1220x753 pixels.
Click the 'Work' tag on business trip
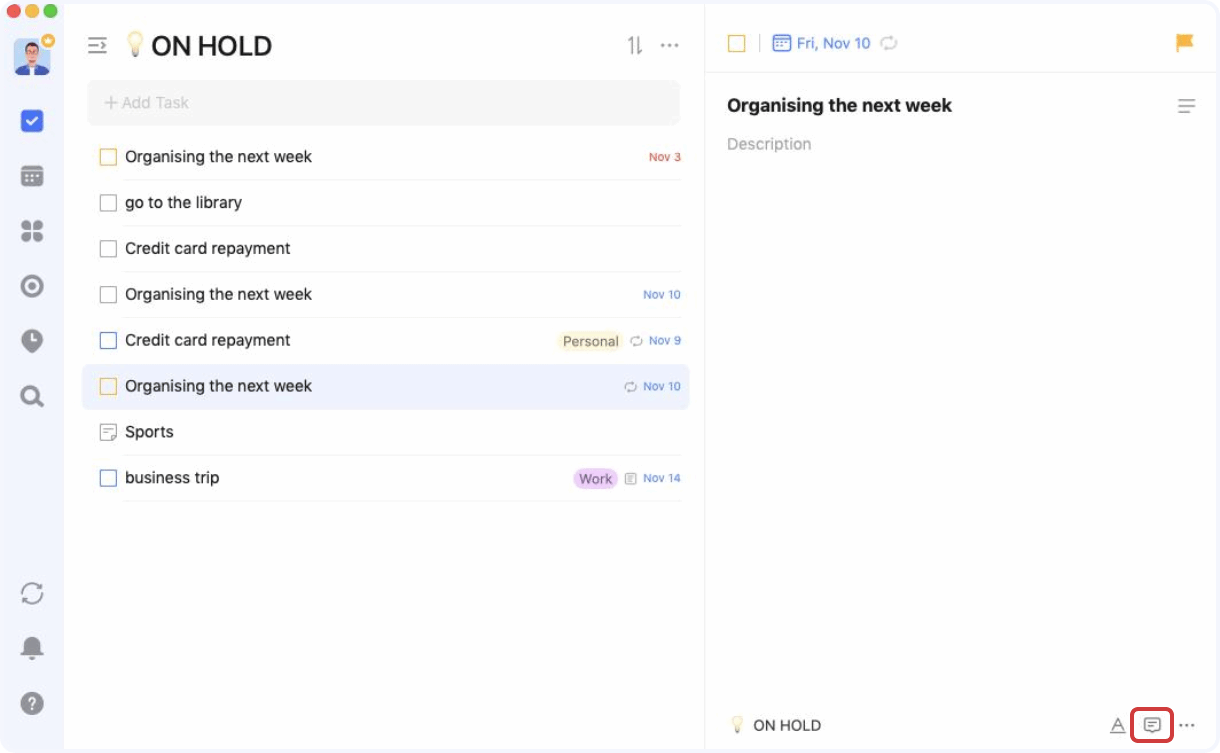point(595,479)
